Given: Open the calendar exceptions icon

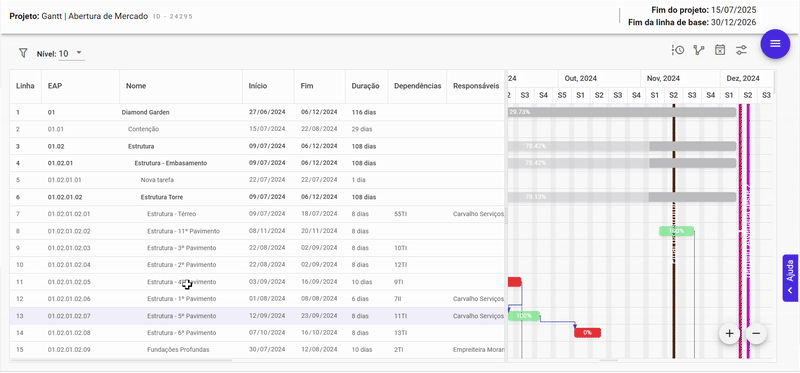Looking at the screenshot, I should 720,50.
